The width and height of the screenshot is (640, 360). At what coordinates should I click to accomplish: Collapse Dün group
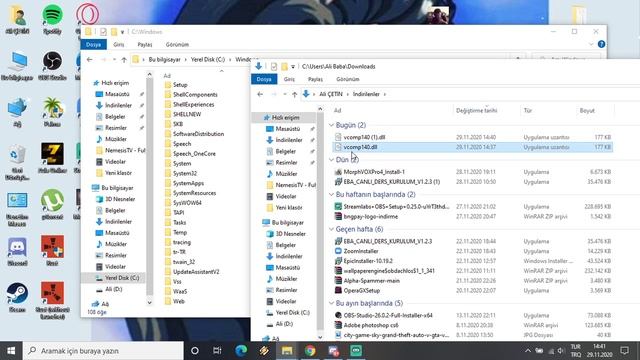pyautogui.click(x=331, y=160)
